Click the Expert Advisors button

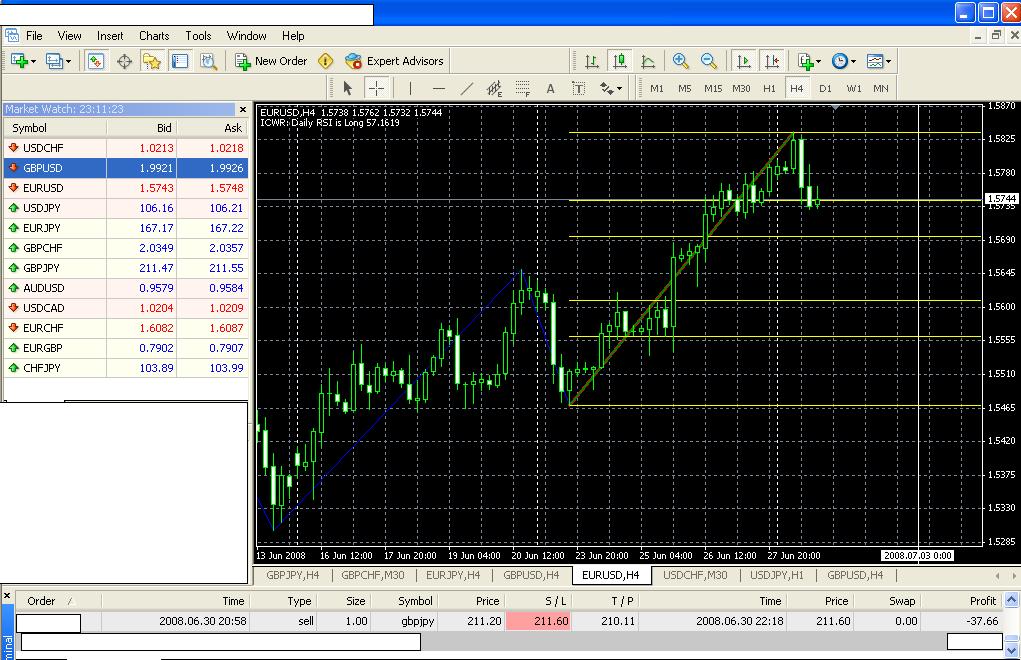[x=394, y=61]
